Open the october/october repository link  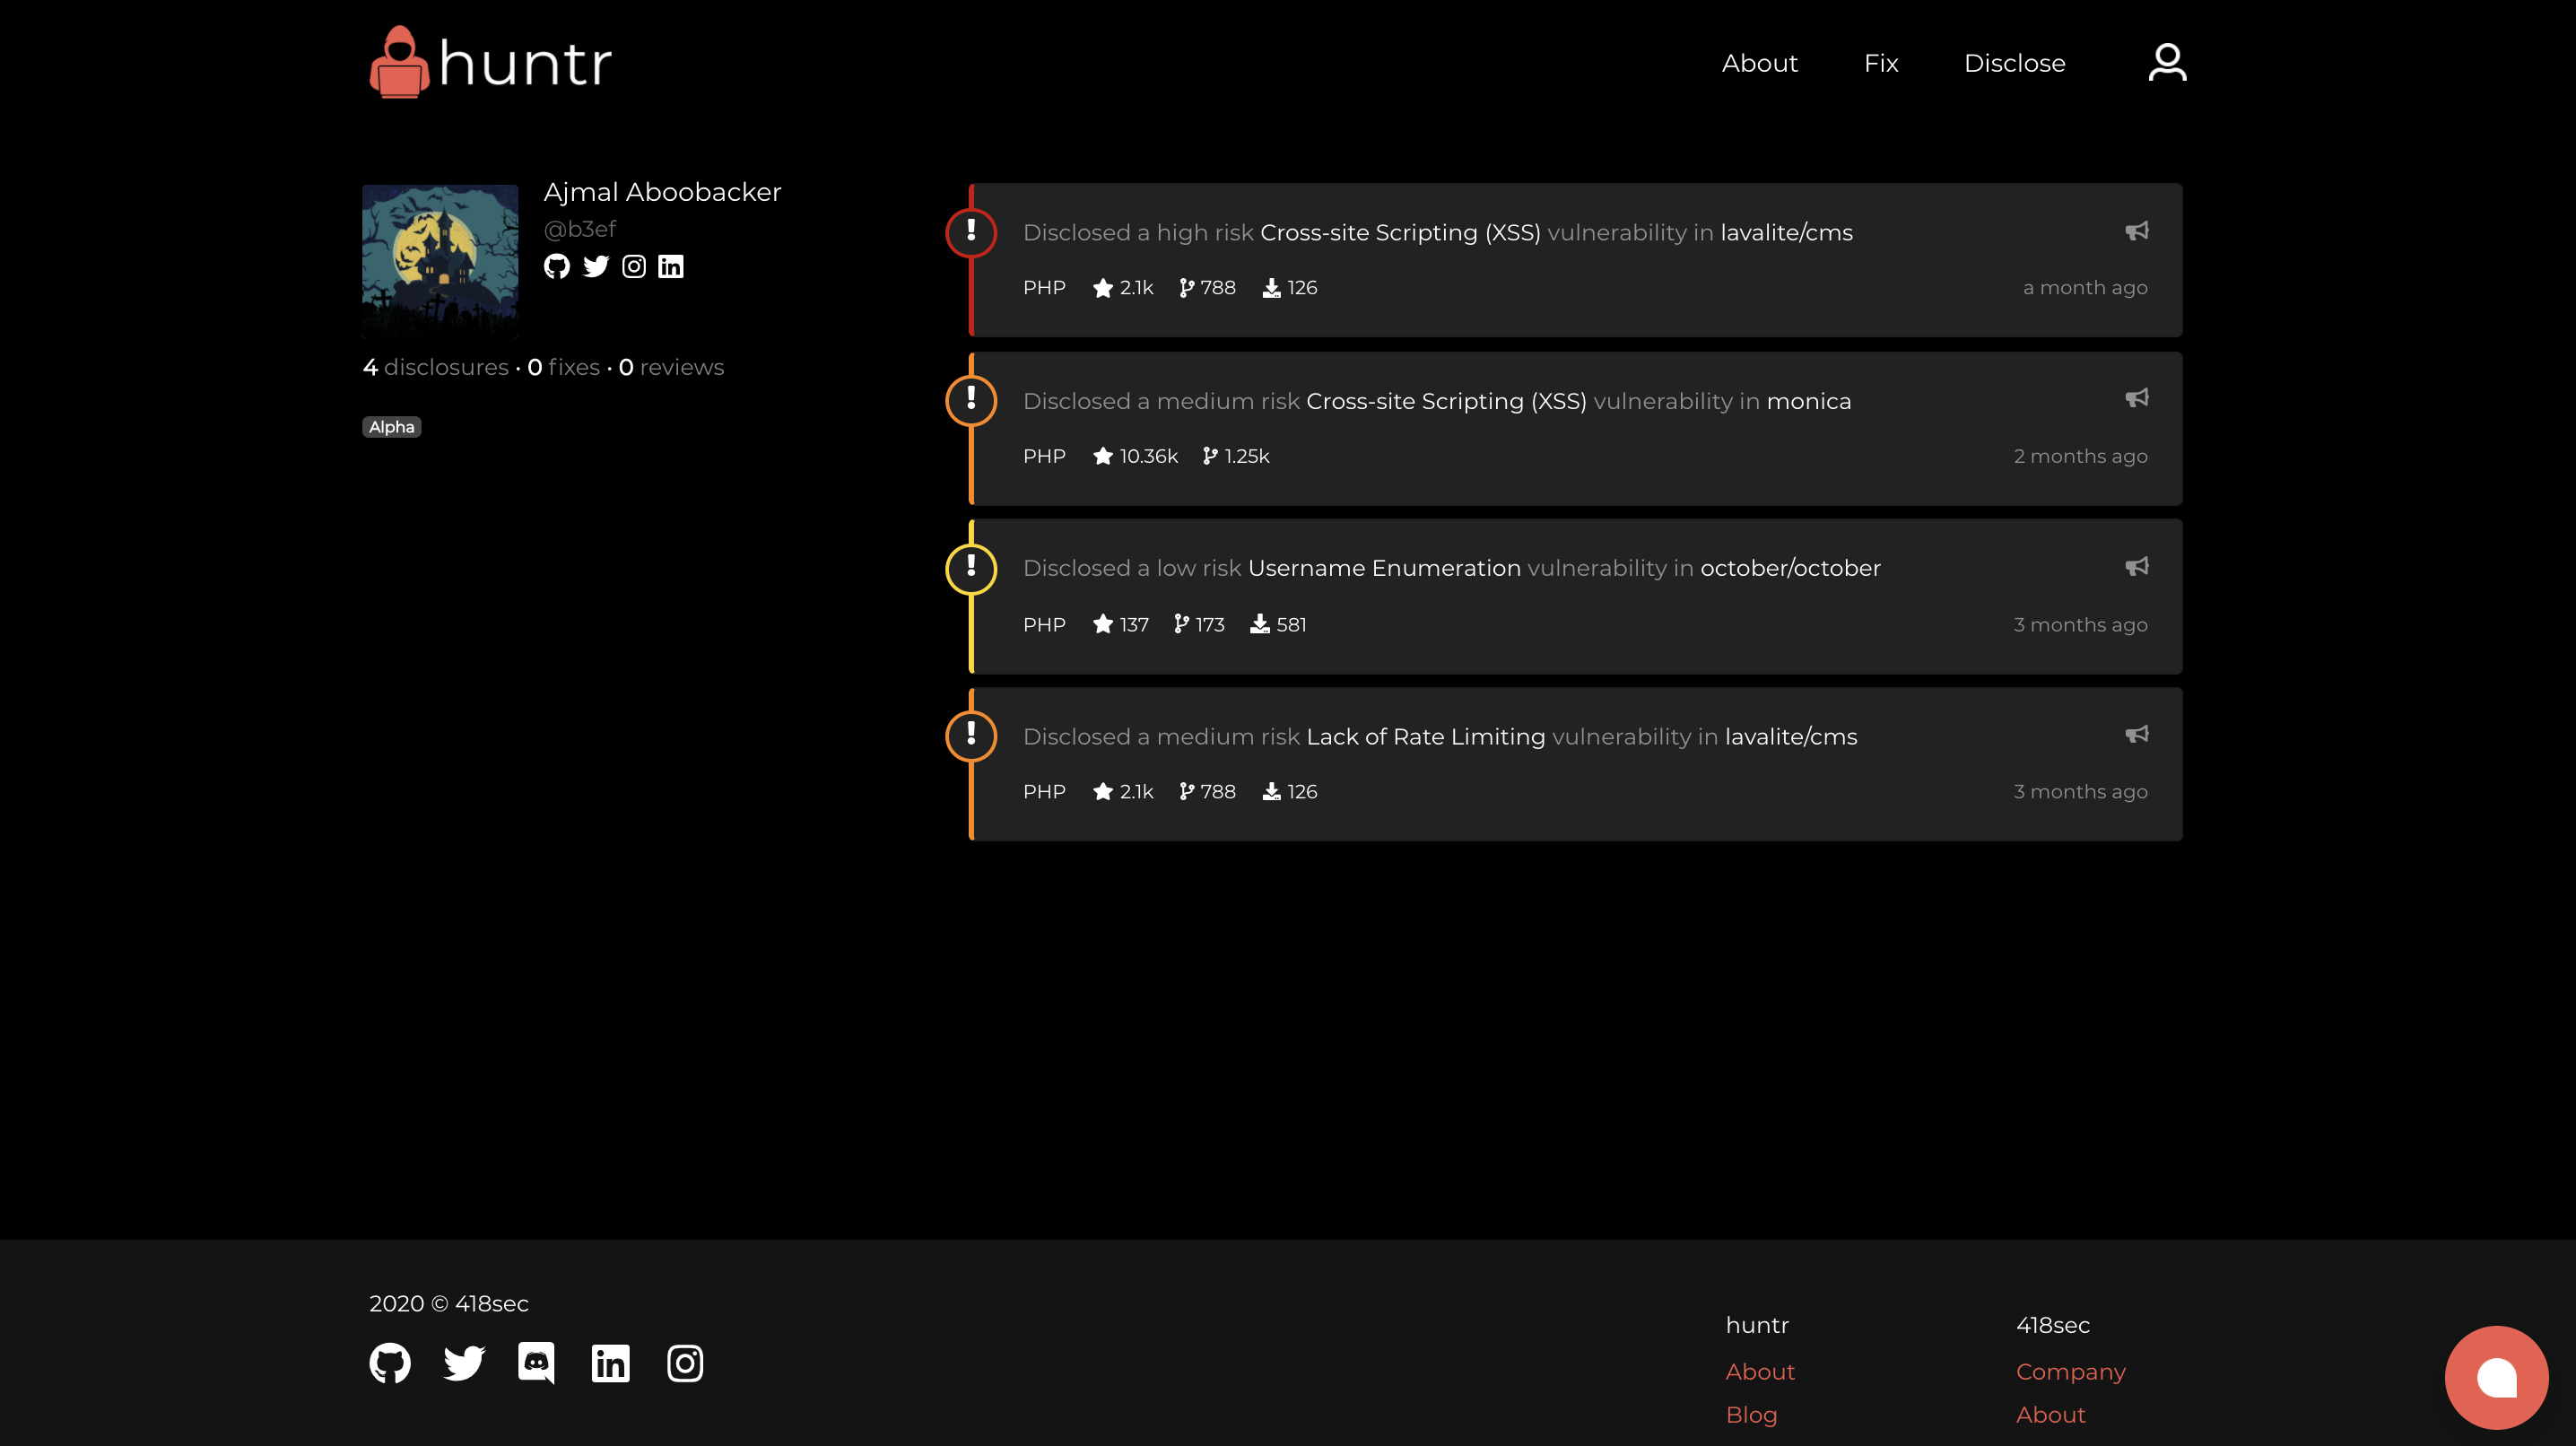(1790, 568)
